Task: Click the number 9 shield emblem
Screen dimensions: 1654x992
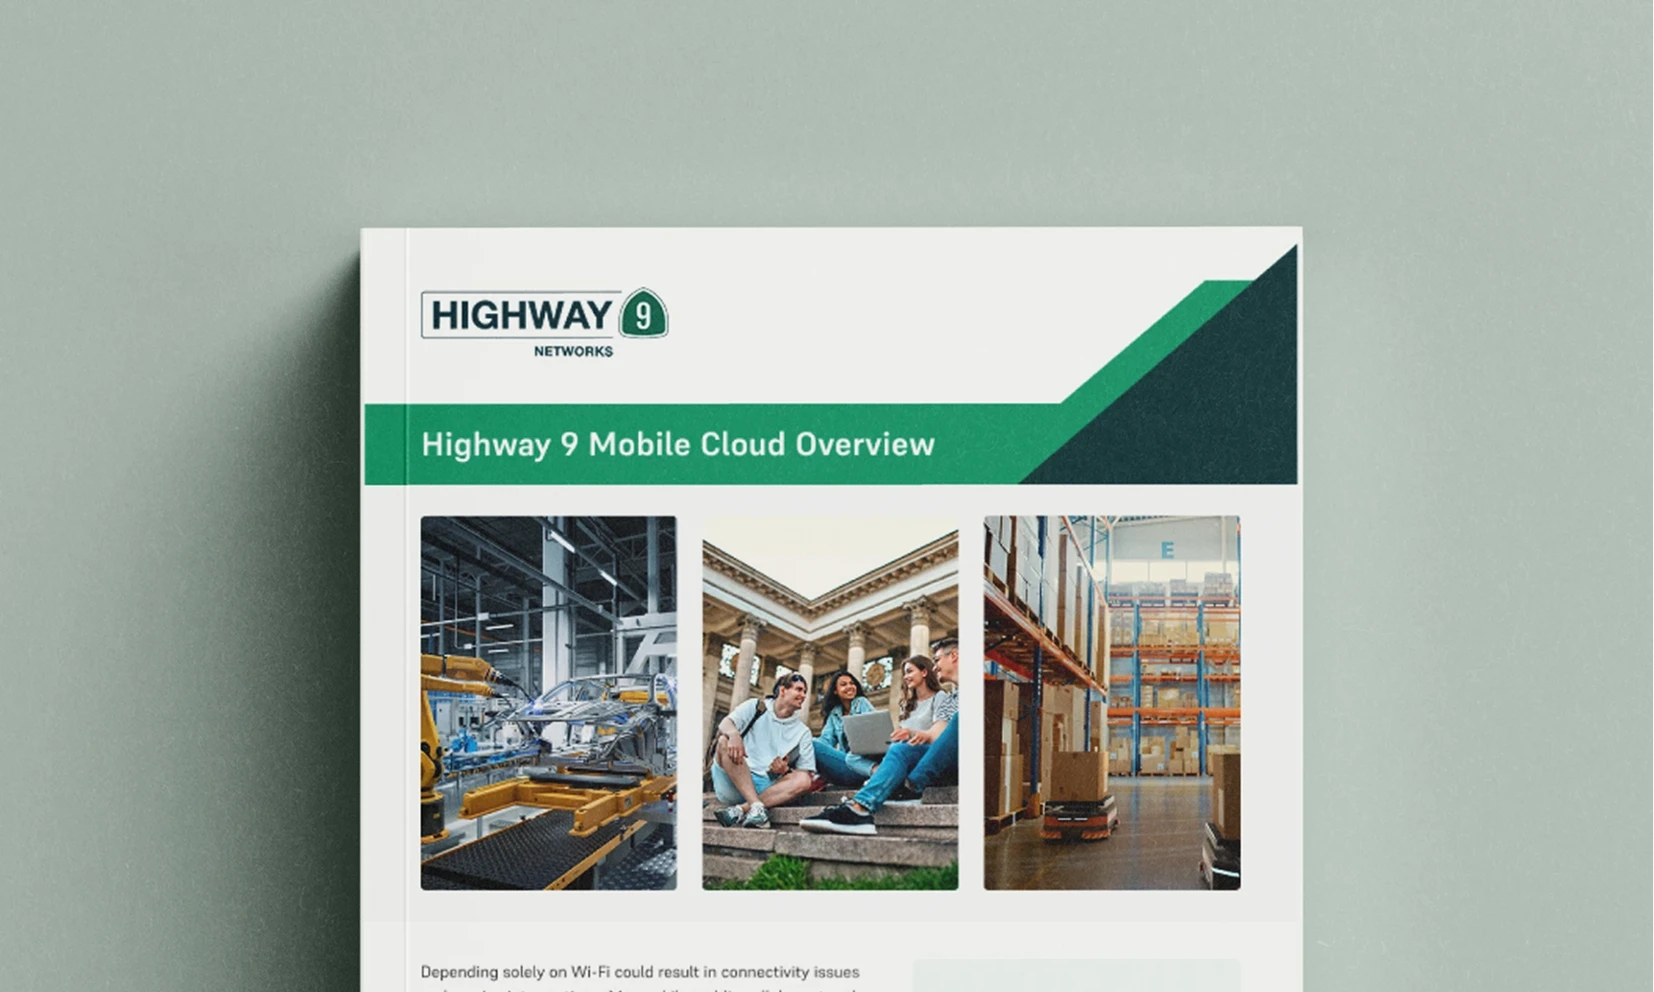Action: 644,314
